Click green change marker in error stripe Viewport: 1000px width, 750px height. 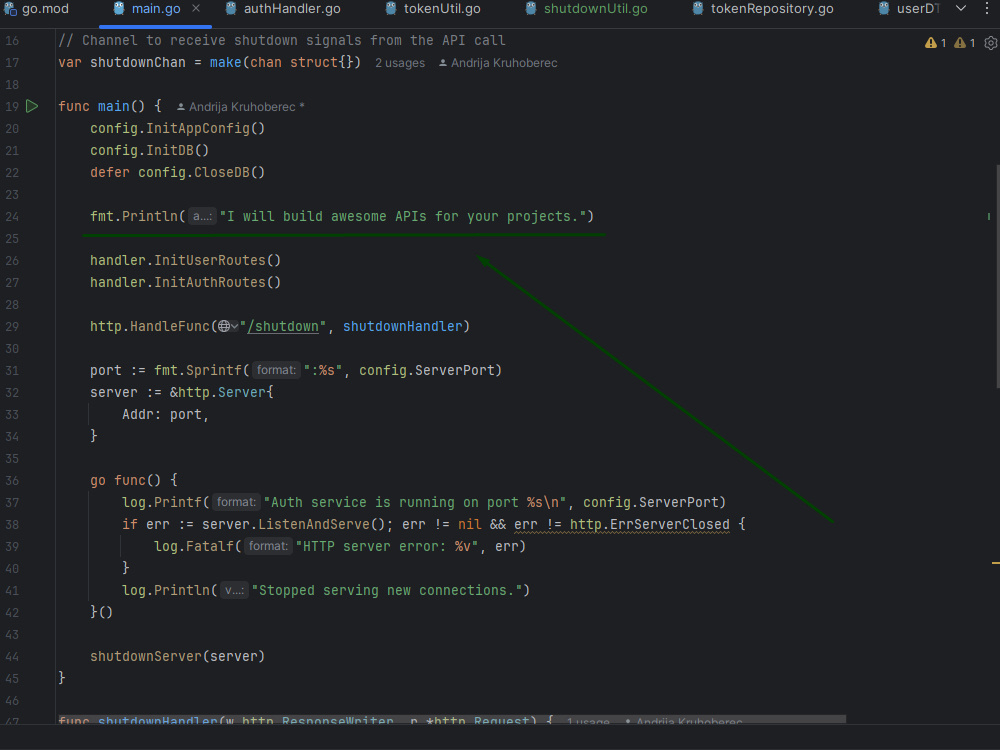tap(989, 217)
